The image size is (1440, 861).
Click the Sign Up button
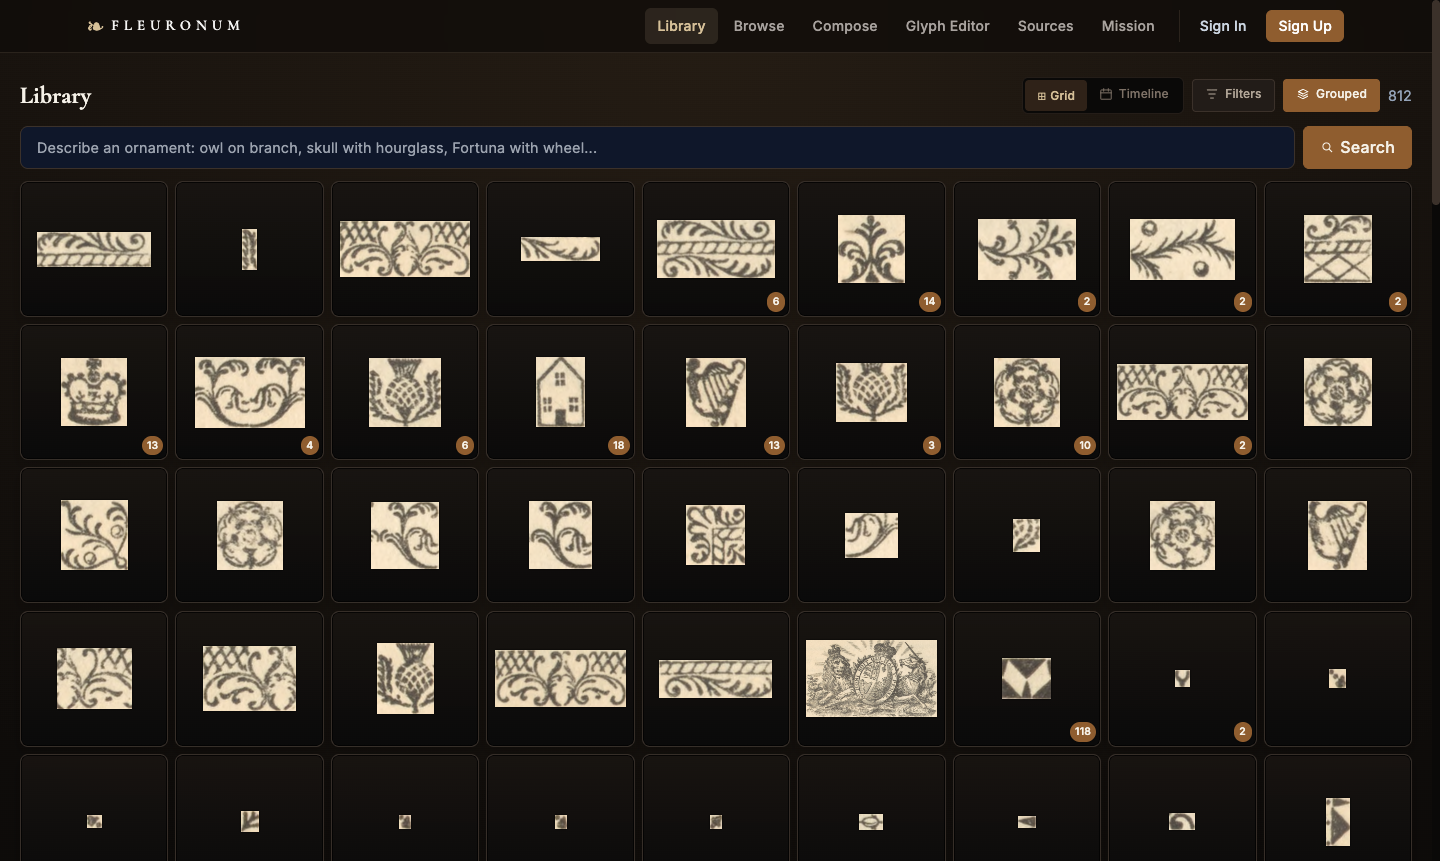point(1305,26)
